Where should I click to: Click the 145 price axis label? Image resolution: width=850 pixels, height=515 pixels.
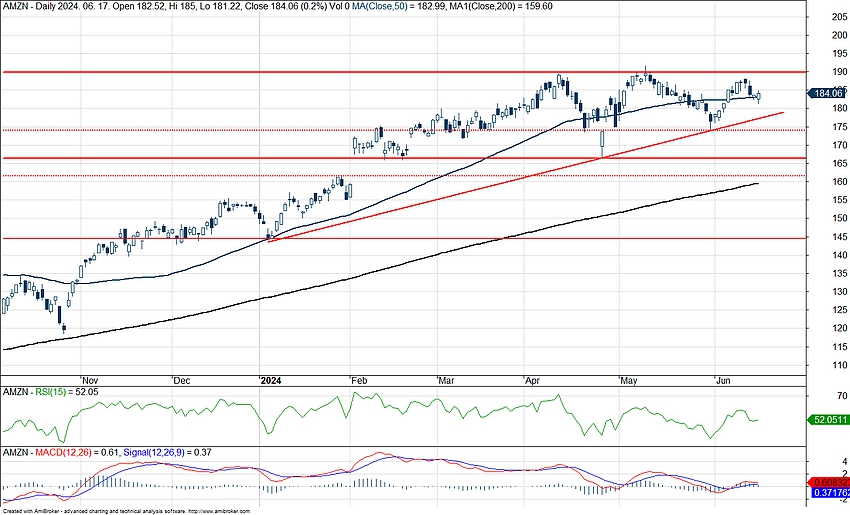[840, 236]
